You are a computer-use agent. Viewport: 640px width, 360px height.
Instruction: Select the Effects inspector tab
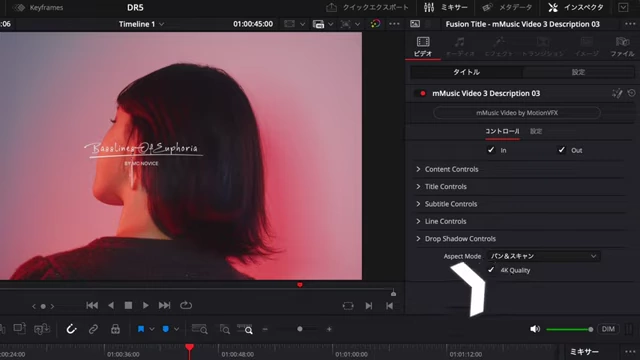coord(499,47)
